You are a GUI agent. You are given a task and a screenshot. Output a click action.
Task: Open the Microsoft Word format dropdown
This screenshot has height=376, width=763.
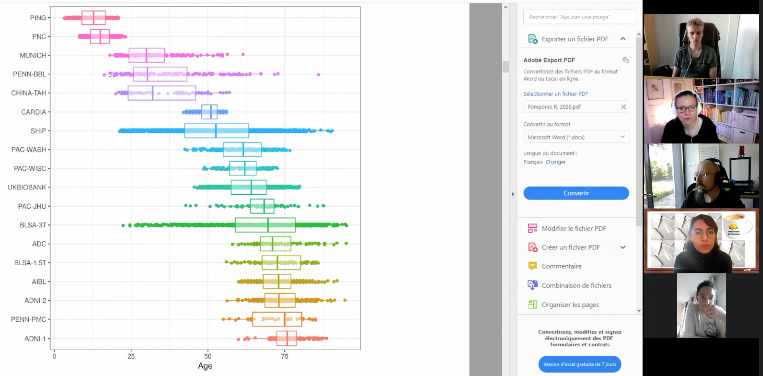pyautogui.click(x=576, y=137)
